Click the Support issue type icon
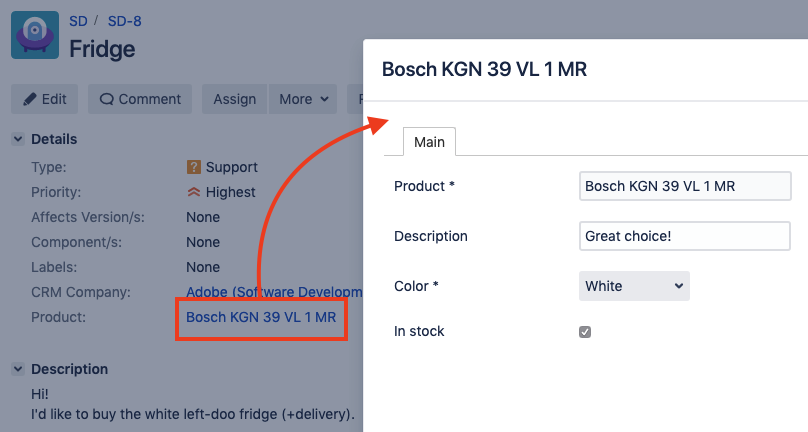Screen dimensions: 808x432 194,167
